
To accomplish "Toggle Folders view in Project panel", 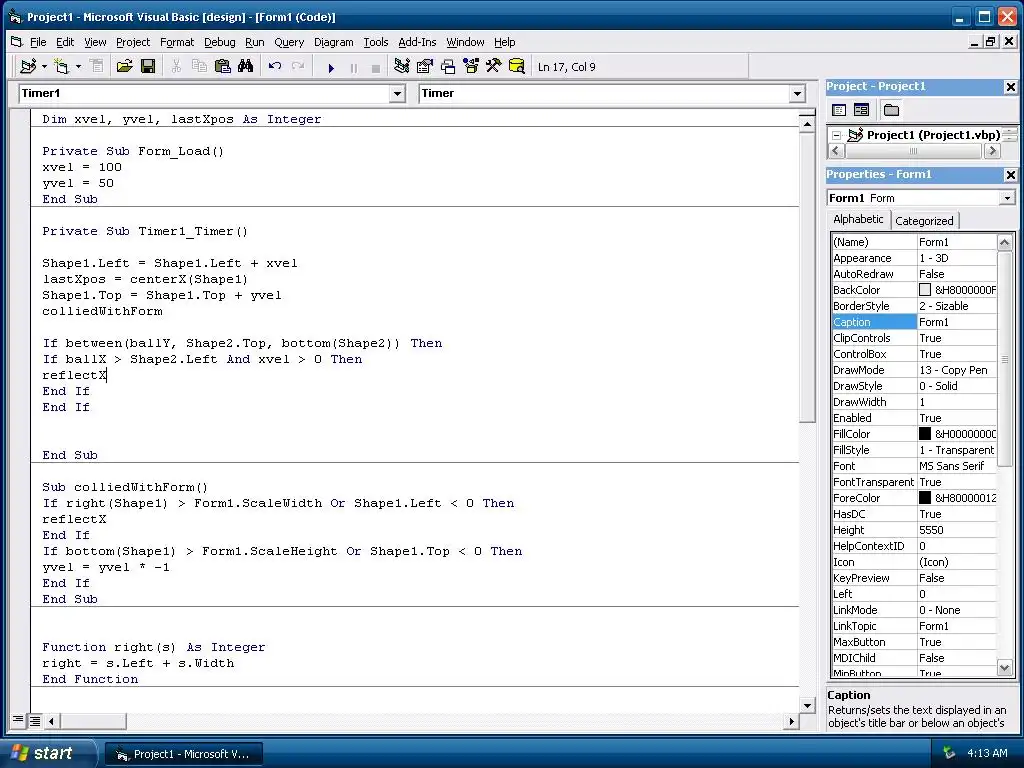I will (891, 110).
